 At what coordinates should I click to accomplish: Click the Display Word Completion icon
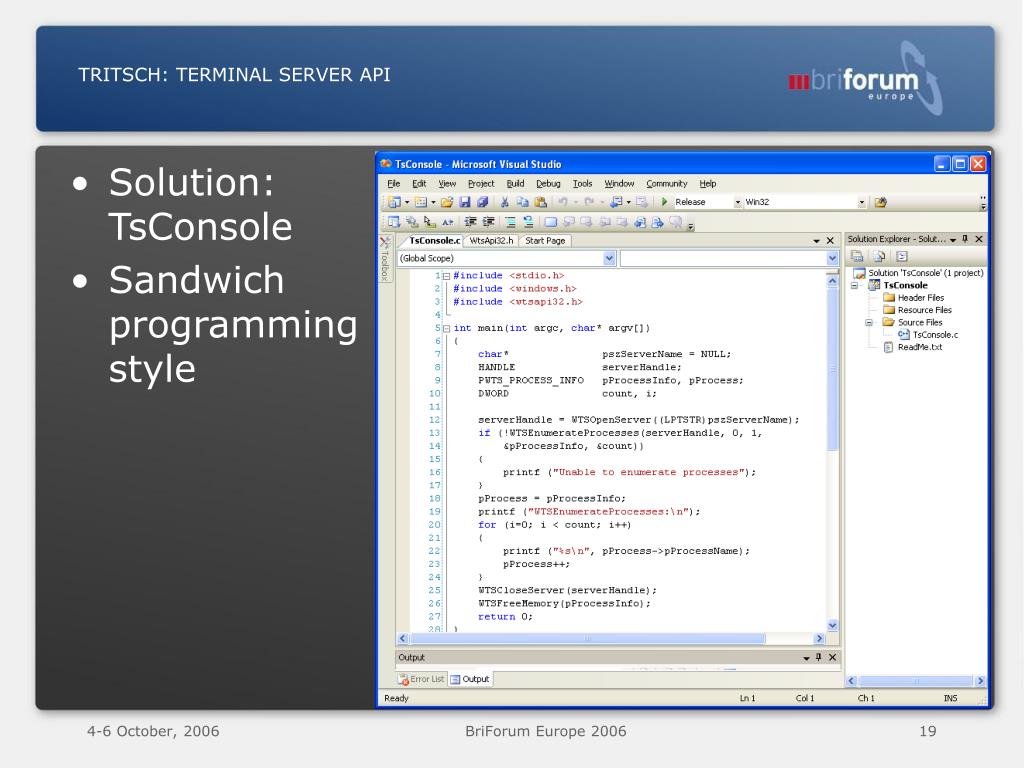coord(447,223)
